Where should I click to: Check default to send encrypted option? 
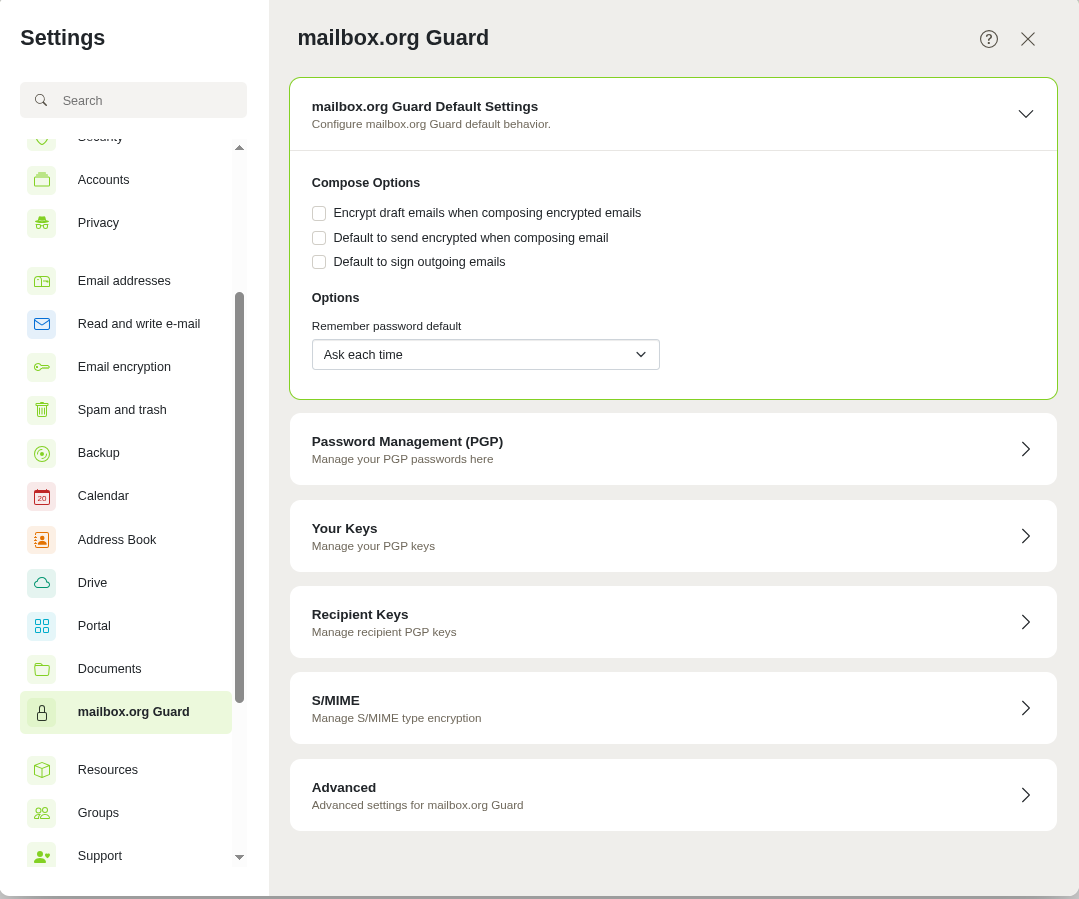(x=319, y=238)
